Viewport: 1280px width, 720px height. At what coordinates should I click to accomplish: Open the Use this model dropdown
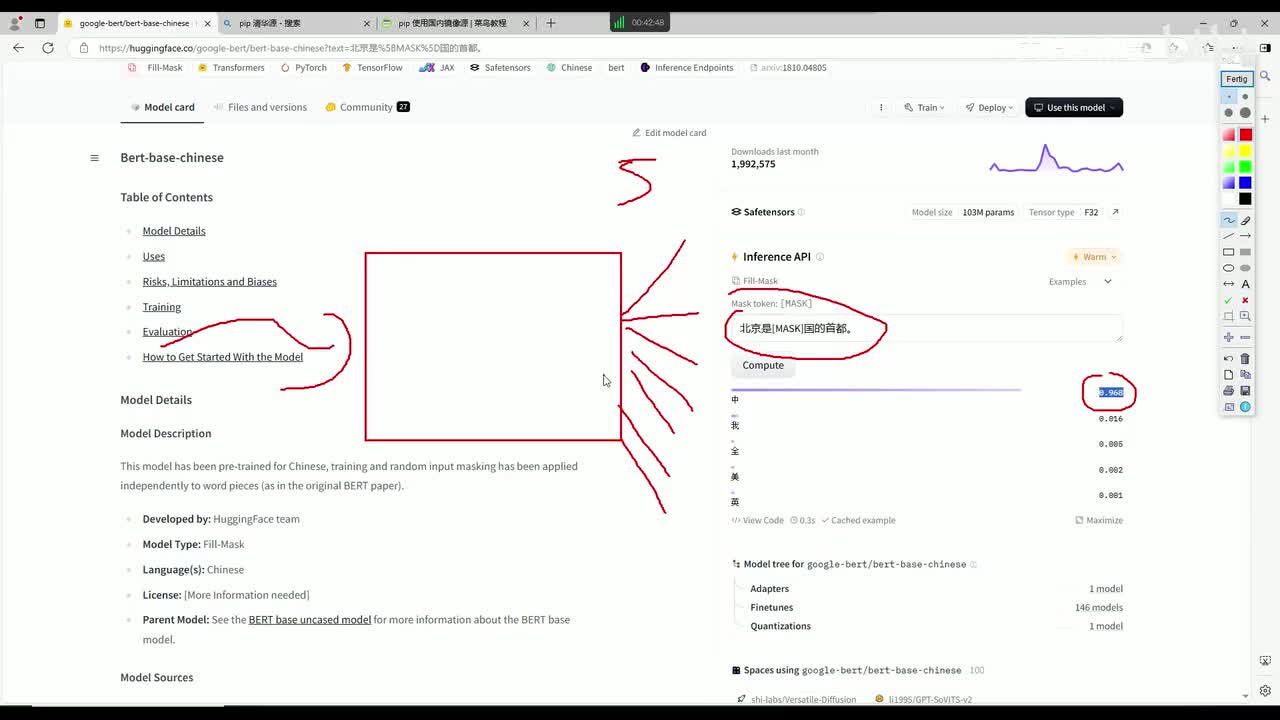(x=1074, y=107)
